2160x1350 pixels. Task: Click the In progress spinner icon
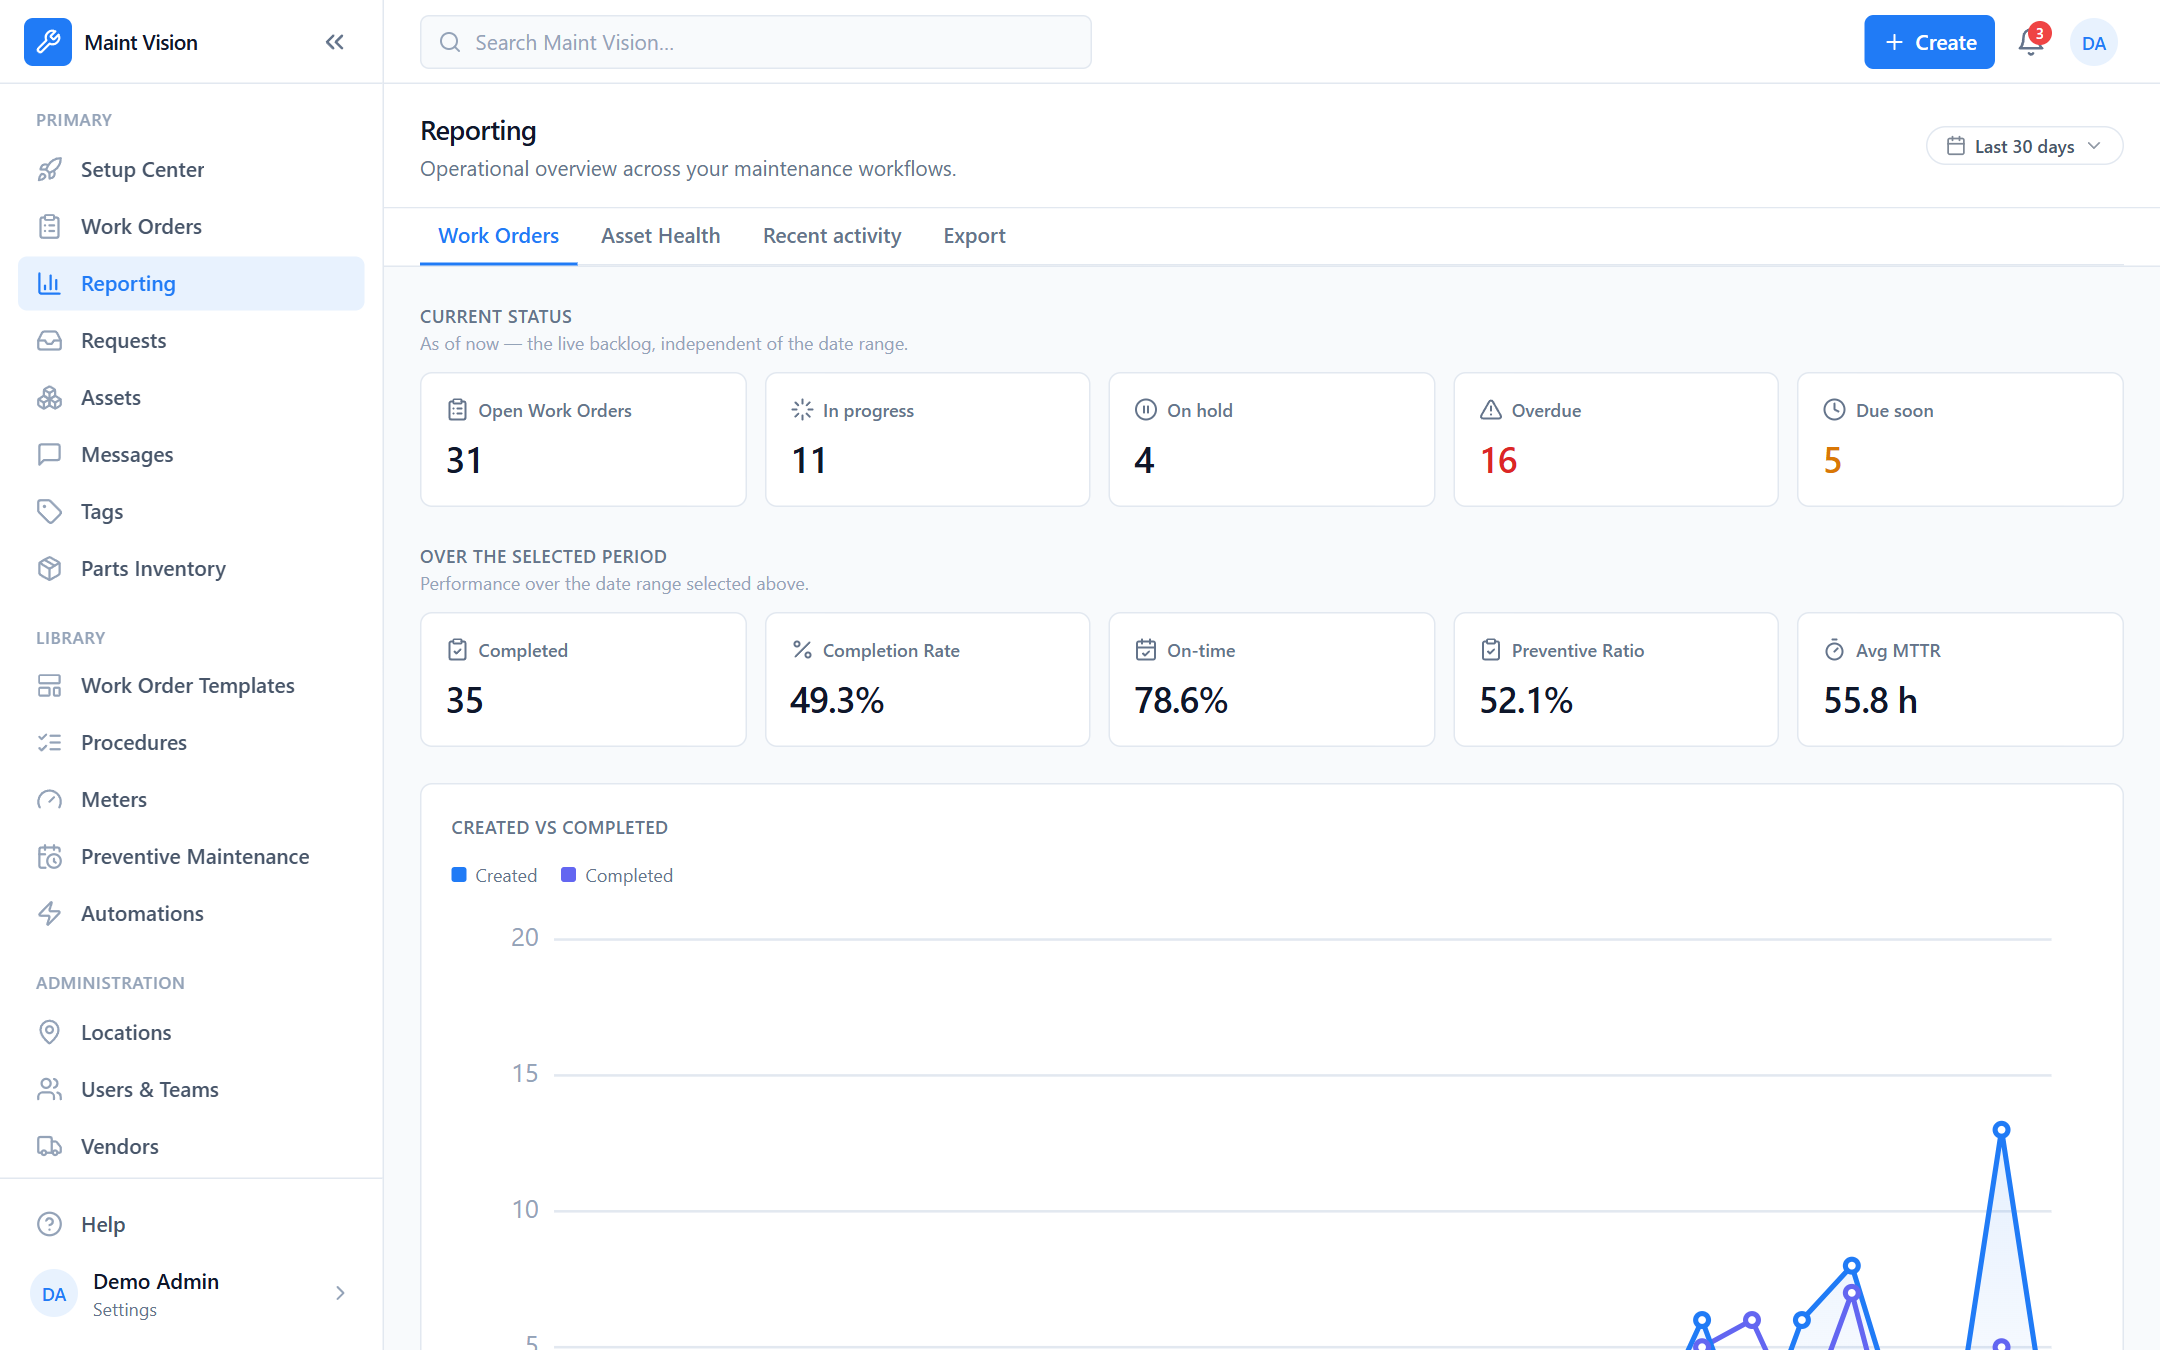802,410
